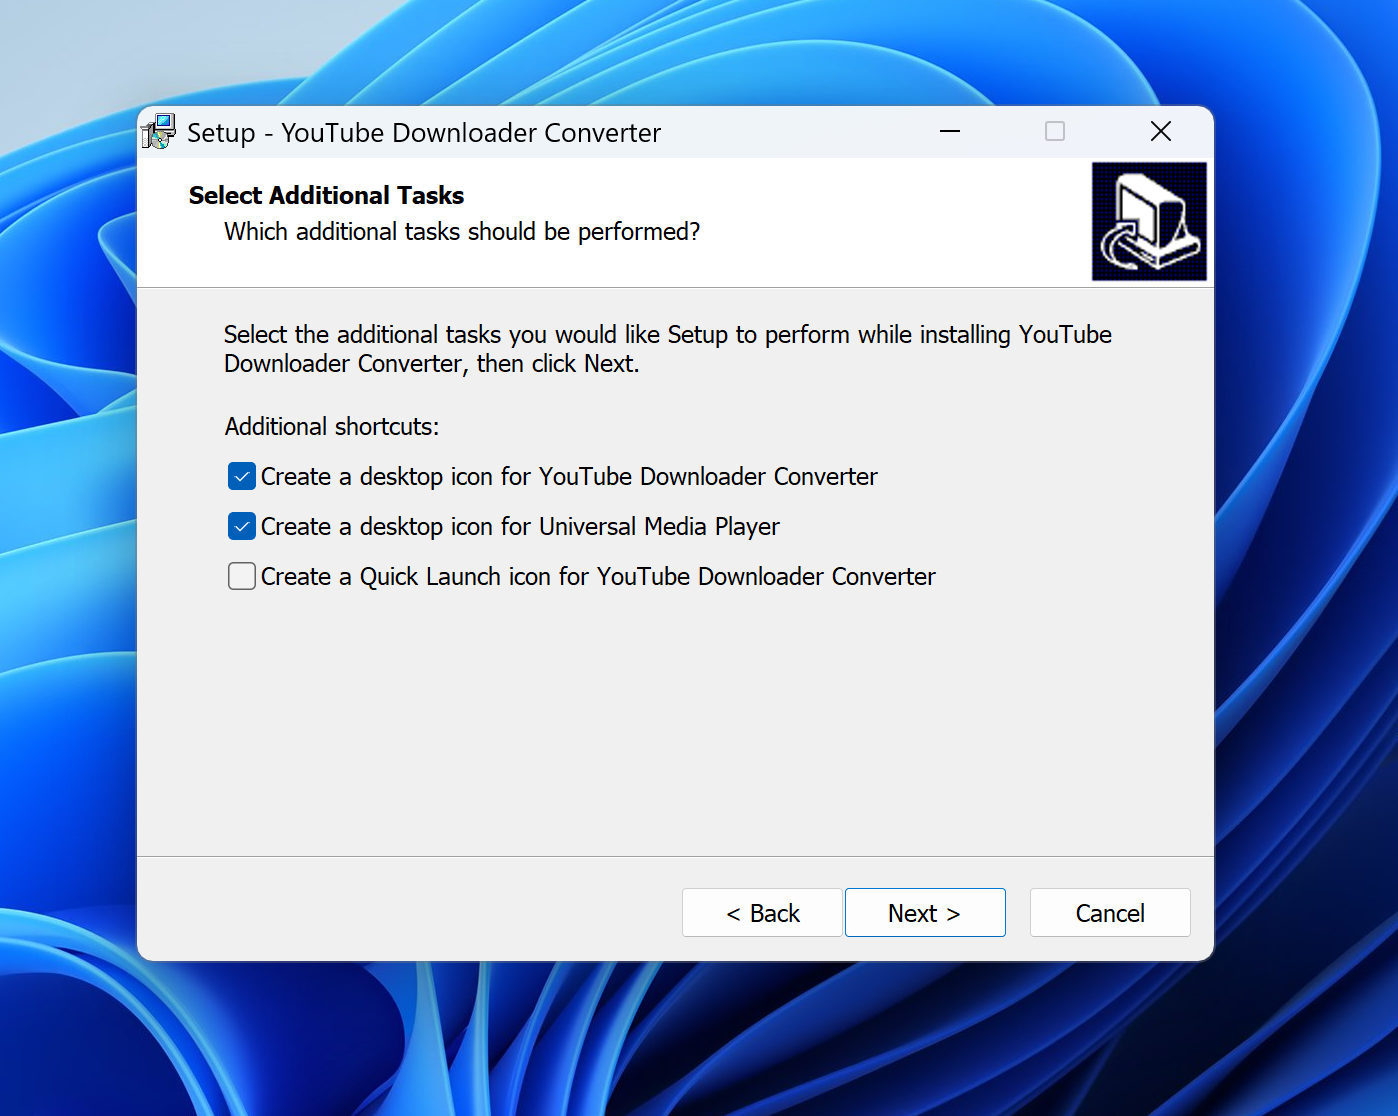Viewport: 1398px width, 1116px height.
Task: Uncheck desktop icon for YouTube Downloader Converter
Action: (242, 476)
